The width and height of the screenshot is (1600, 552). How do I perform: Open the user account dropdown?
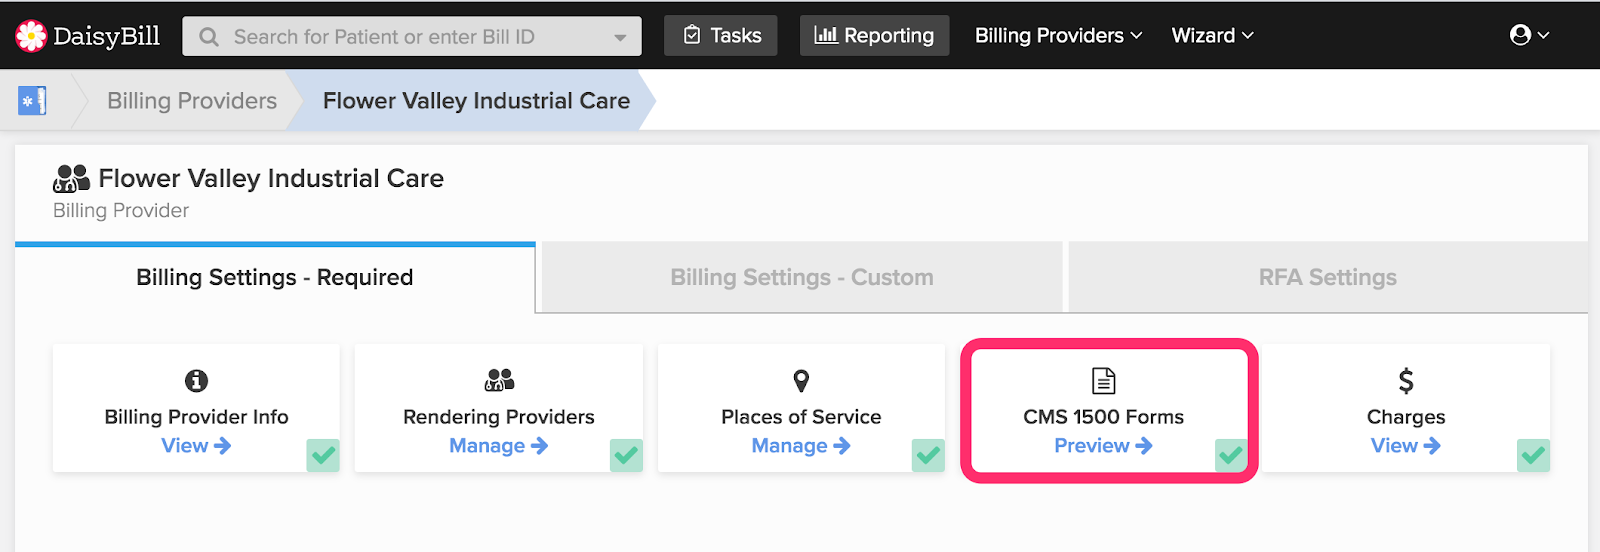point(1529,35)
